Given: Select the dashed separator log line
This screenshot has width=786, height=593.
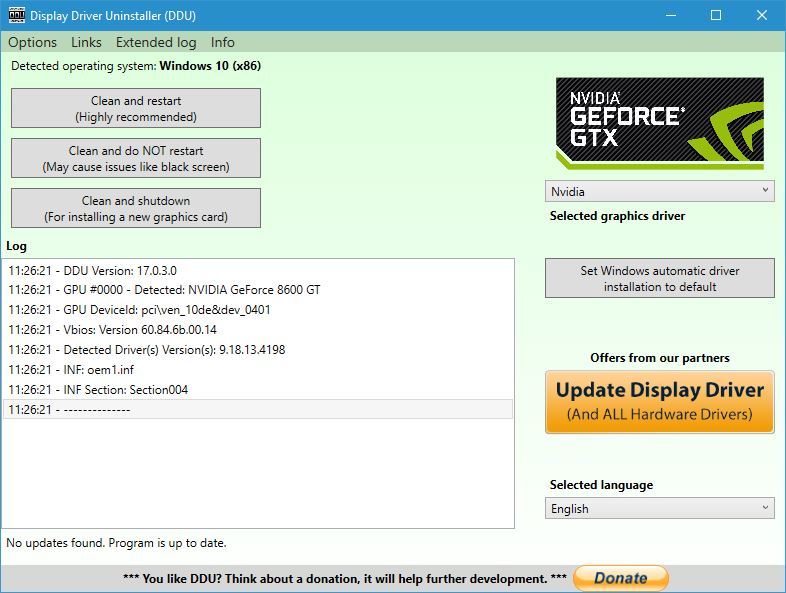Looking at the screenshot, I should (258, 410).
